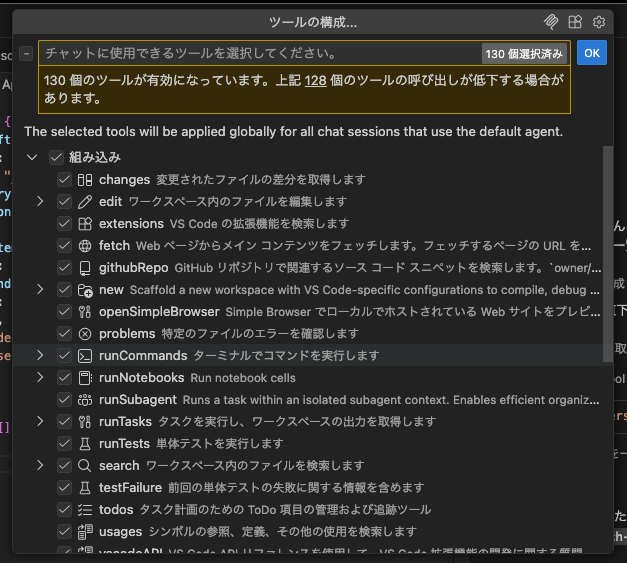Select the githubRepo row label
The height and width of the screenshot is (563, 627).
pyautogui.click(x=134, y=268)
